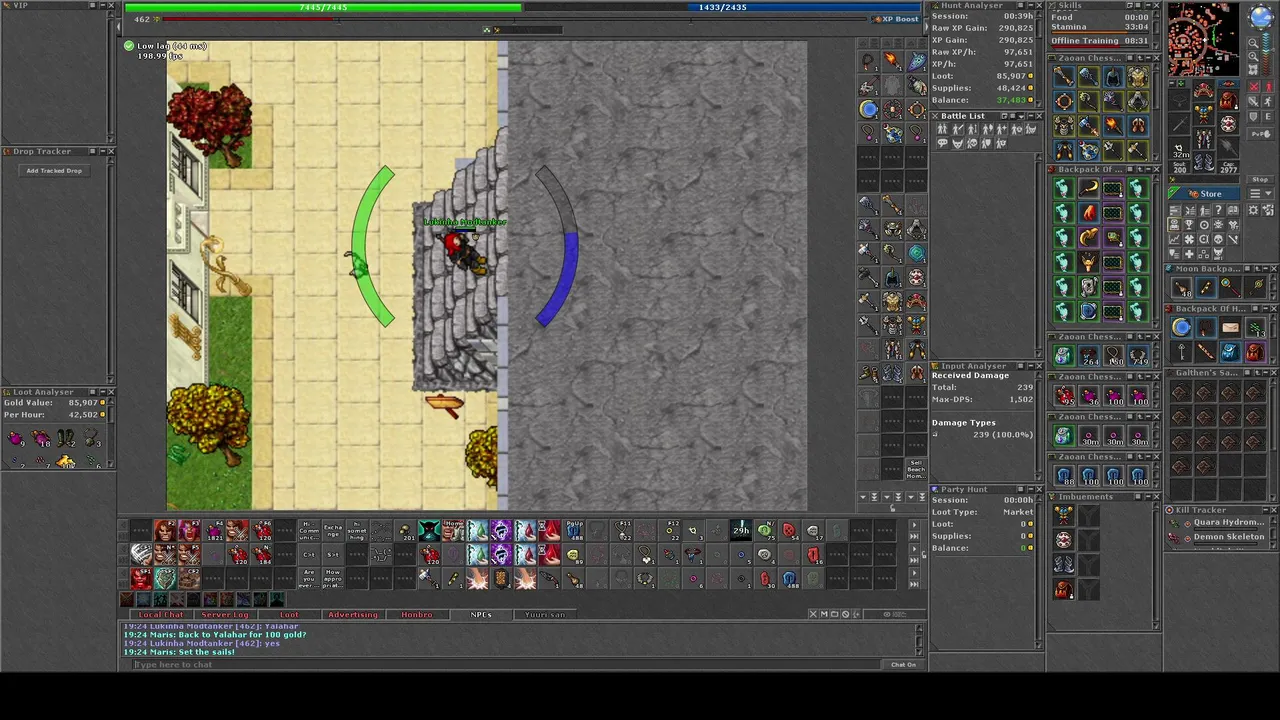Click the Stop button under minimap
This screenshot has width=1280, height=720.
click(x=1260, y=180)
